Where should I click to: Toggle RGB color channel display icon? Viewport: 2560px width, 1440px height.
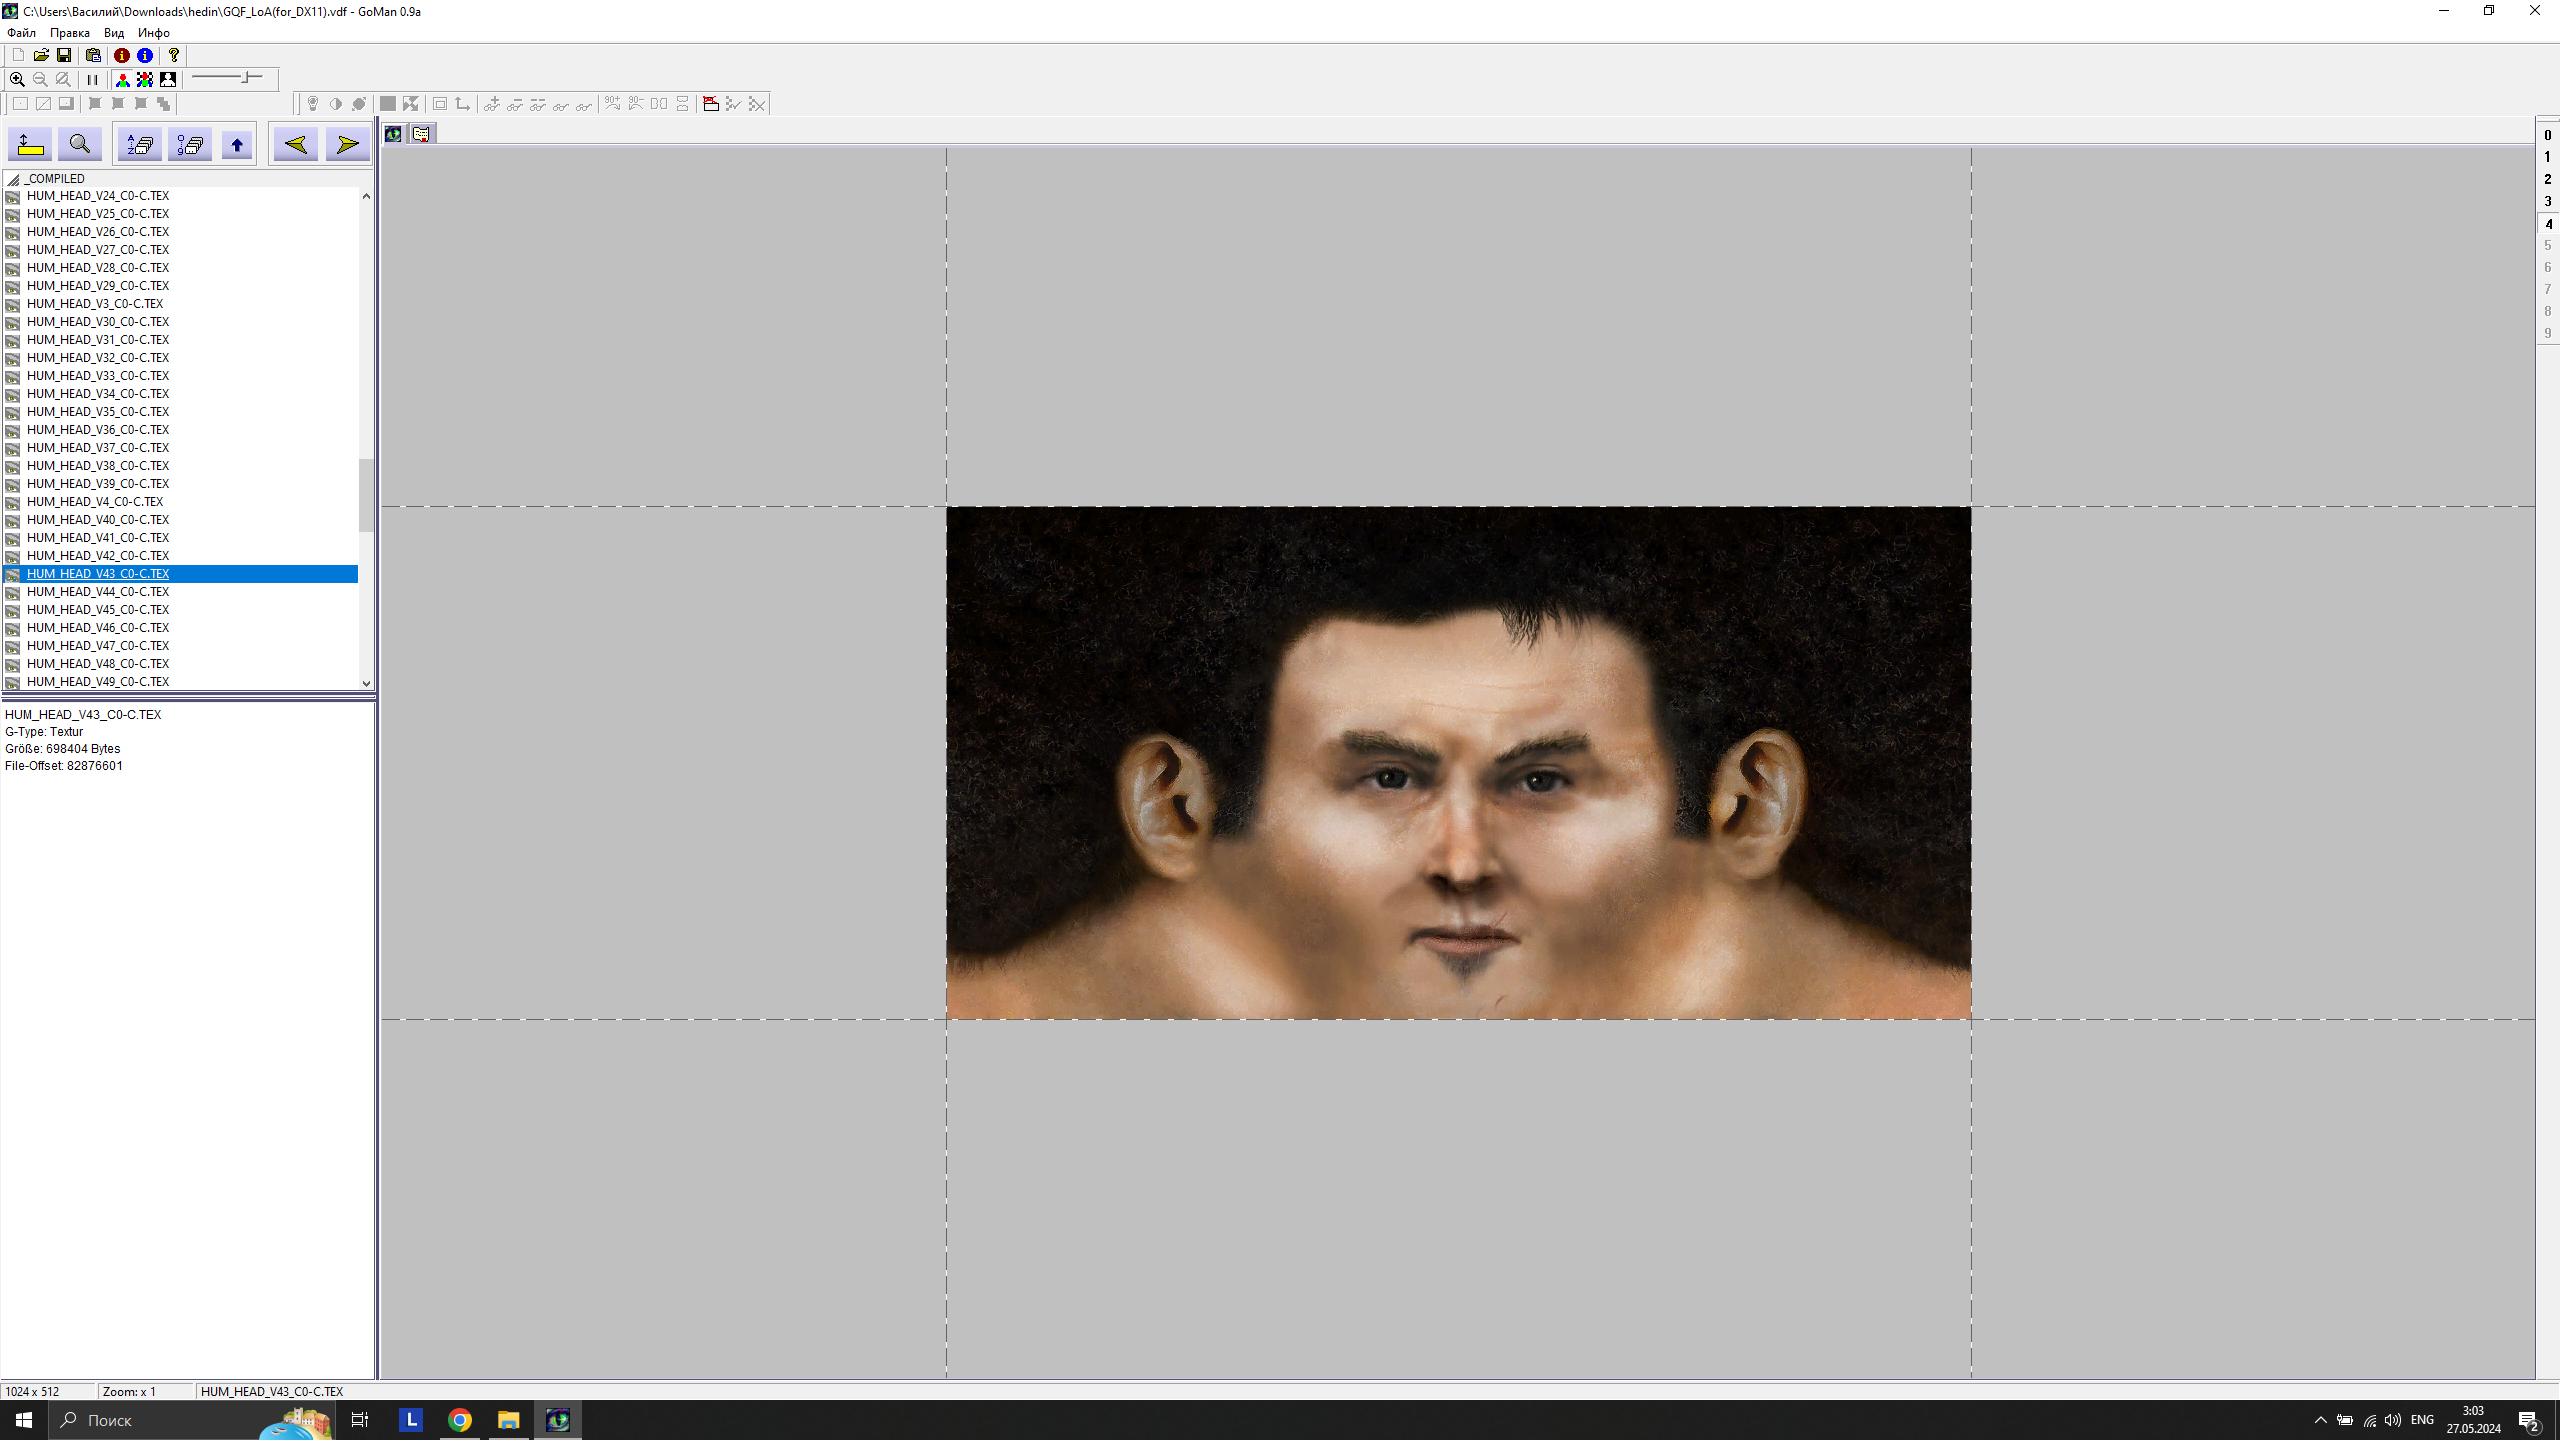122,79
